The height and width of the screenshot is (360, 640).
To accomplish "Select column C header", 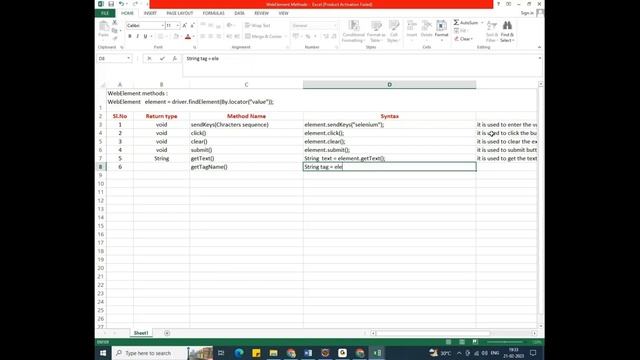I will [x=246, y=84].
